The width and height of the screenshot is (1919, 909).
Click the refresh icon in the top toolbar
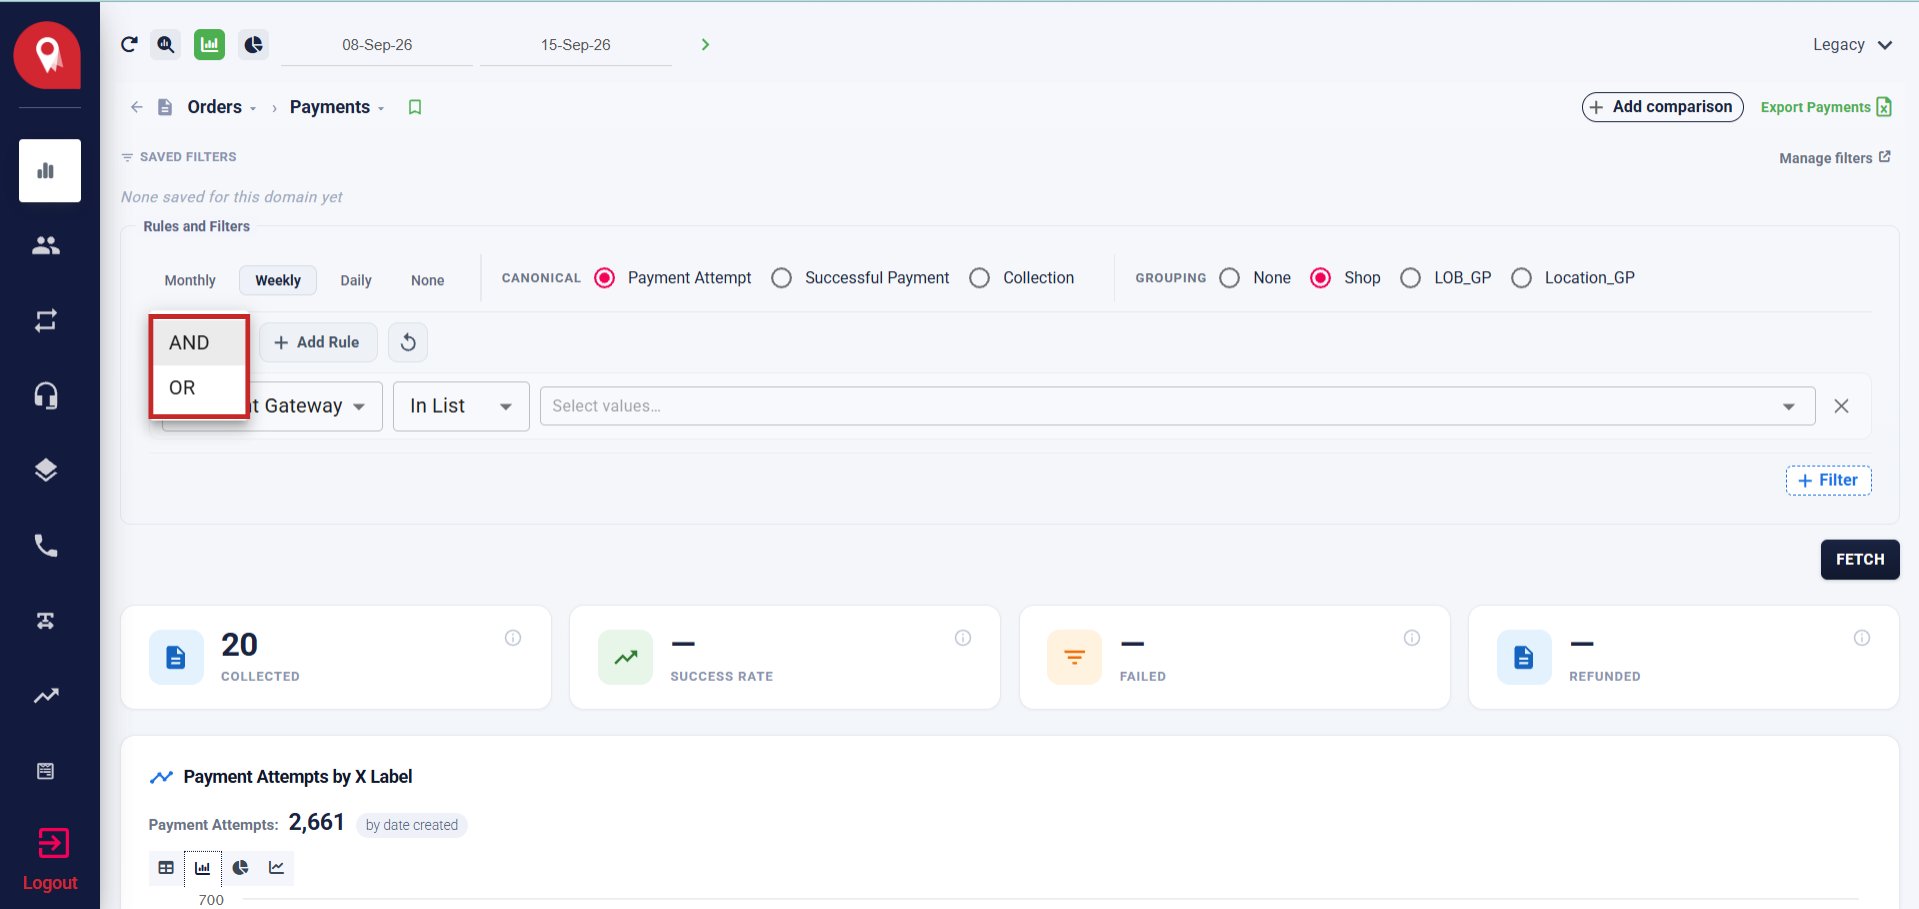(129, 44)
